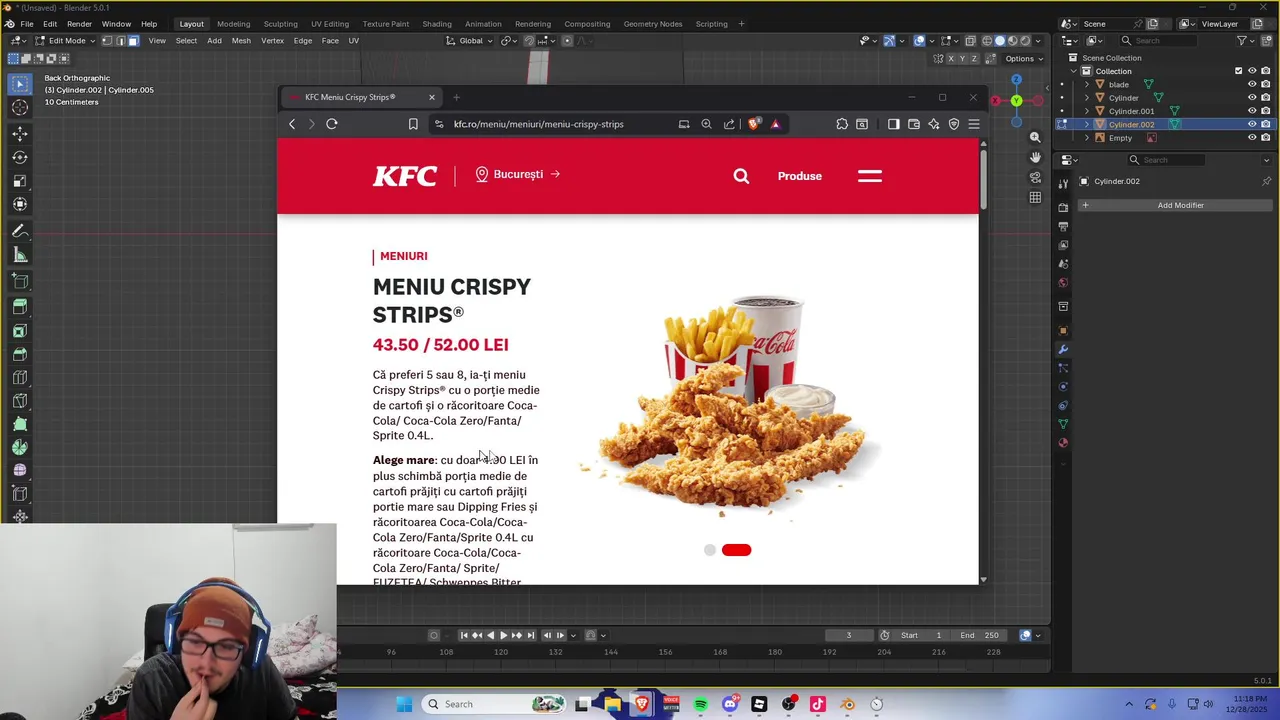The image size is (1280, 720).
Task: Switch orthographic/perspective grid icon
Action: pos(1035,197)
